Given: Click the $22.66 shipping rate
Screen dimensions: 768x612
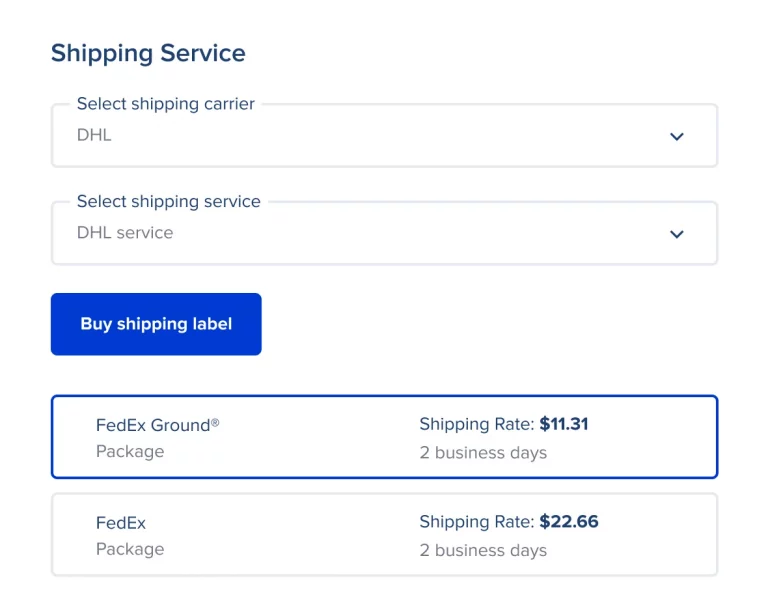Looking at the screenshot, I should click(569, 522).
